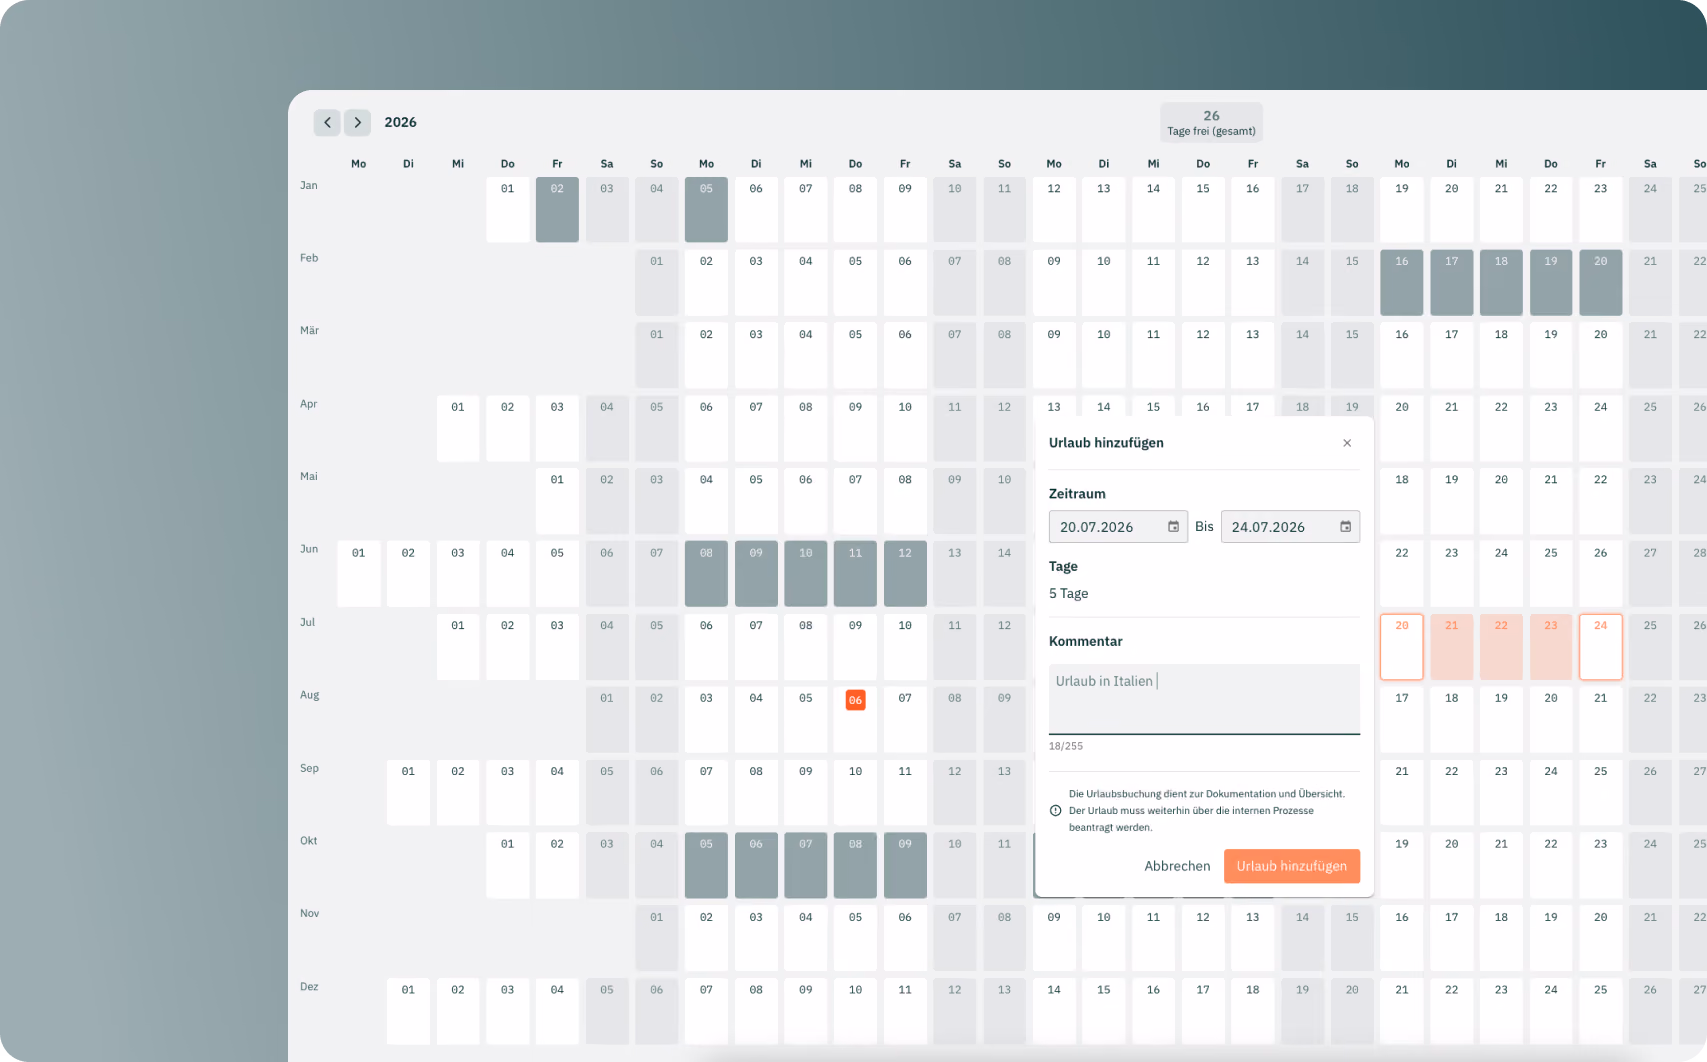Screen dimensions: 1707x1062
Task: Click the Aug month label
Action: click(x=310, y=695)
